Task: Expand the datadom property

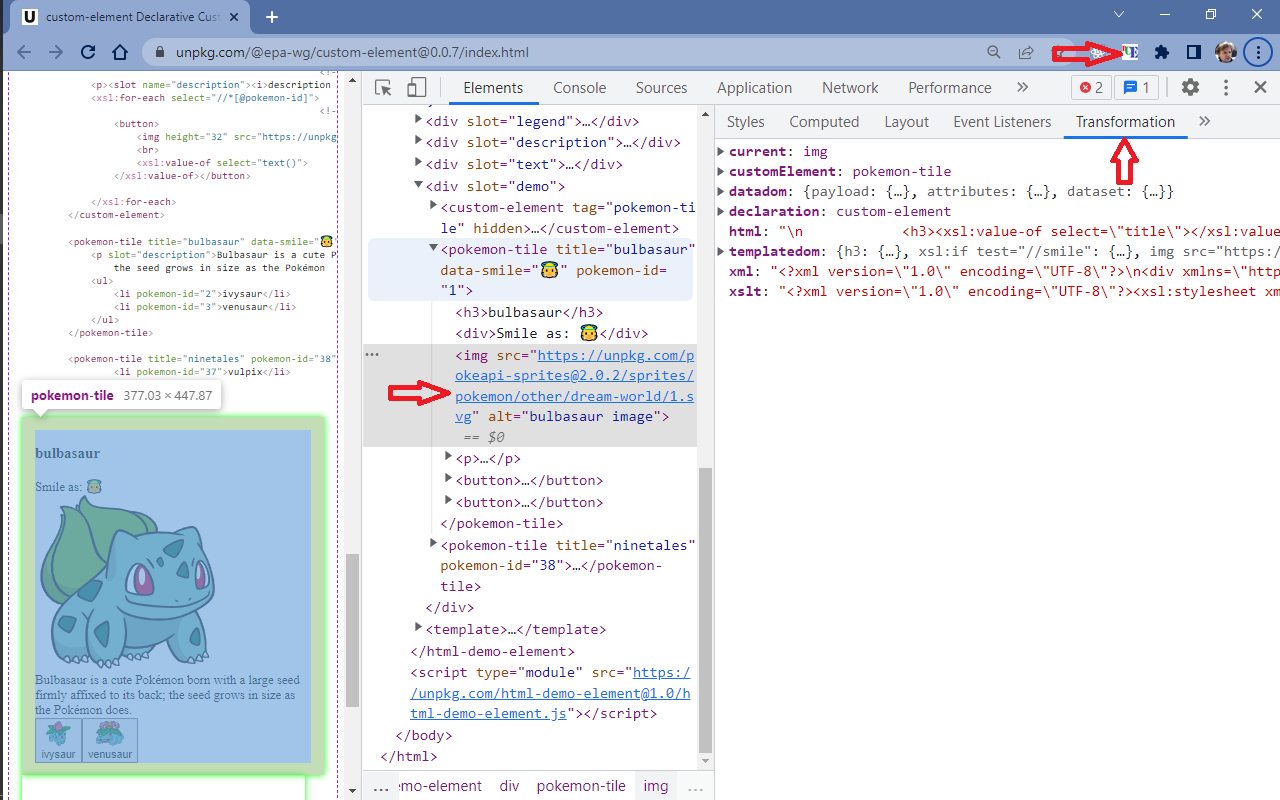Action: [720, 191]
